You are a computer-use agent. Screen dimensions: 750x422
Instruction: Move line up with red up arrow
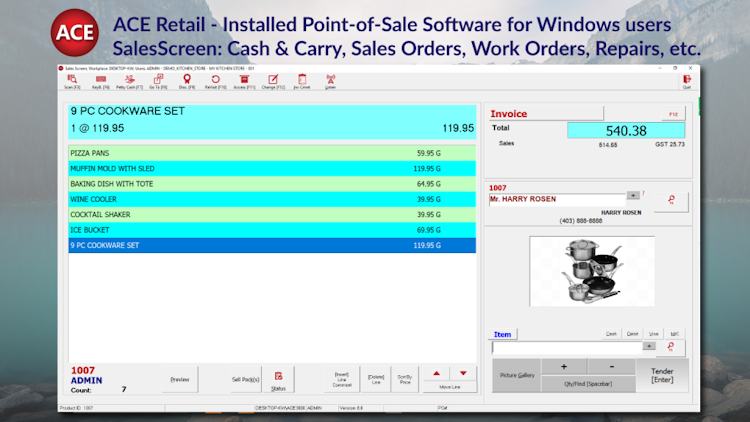pos(436,374)
